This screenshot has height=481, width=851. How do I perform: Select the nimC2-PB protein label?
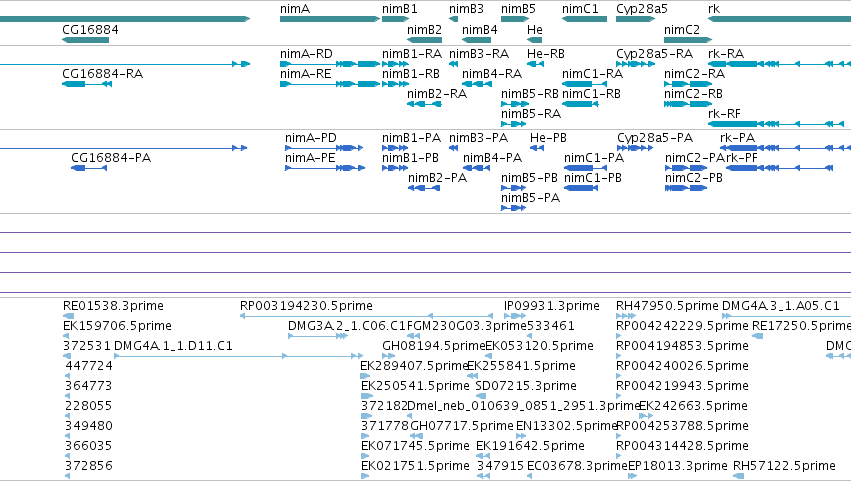tap(694, 178)
